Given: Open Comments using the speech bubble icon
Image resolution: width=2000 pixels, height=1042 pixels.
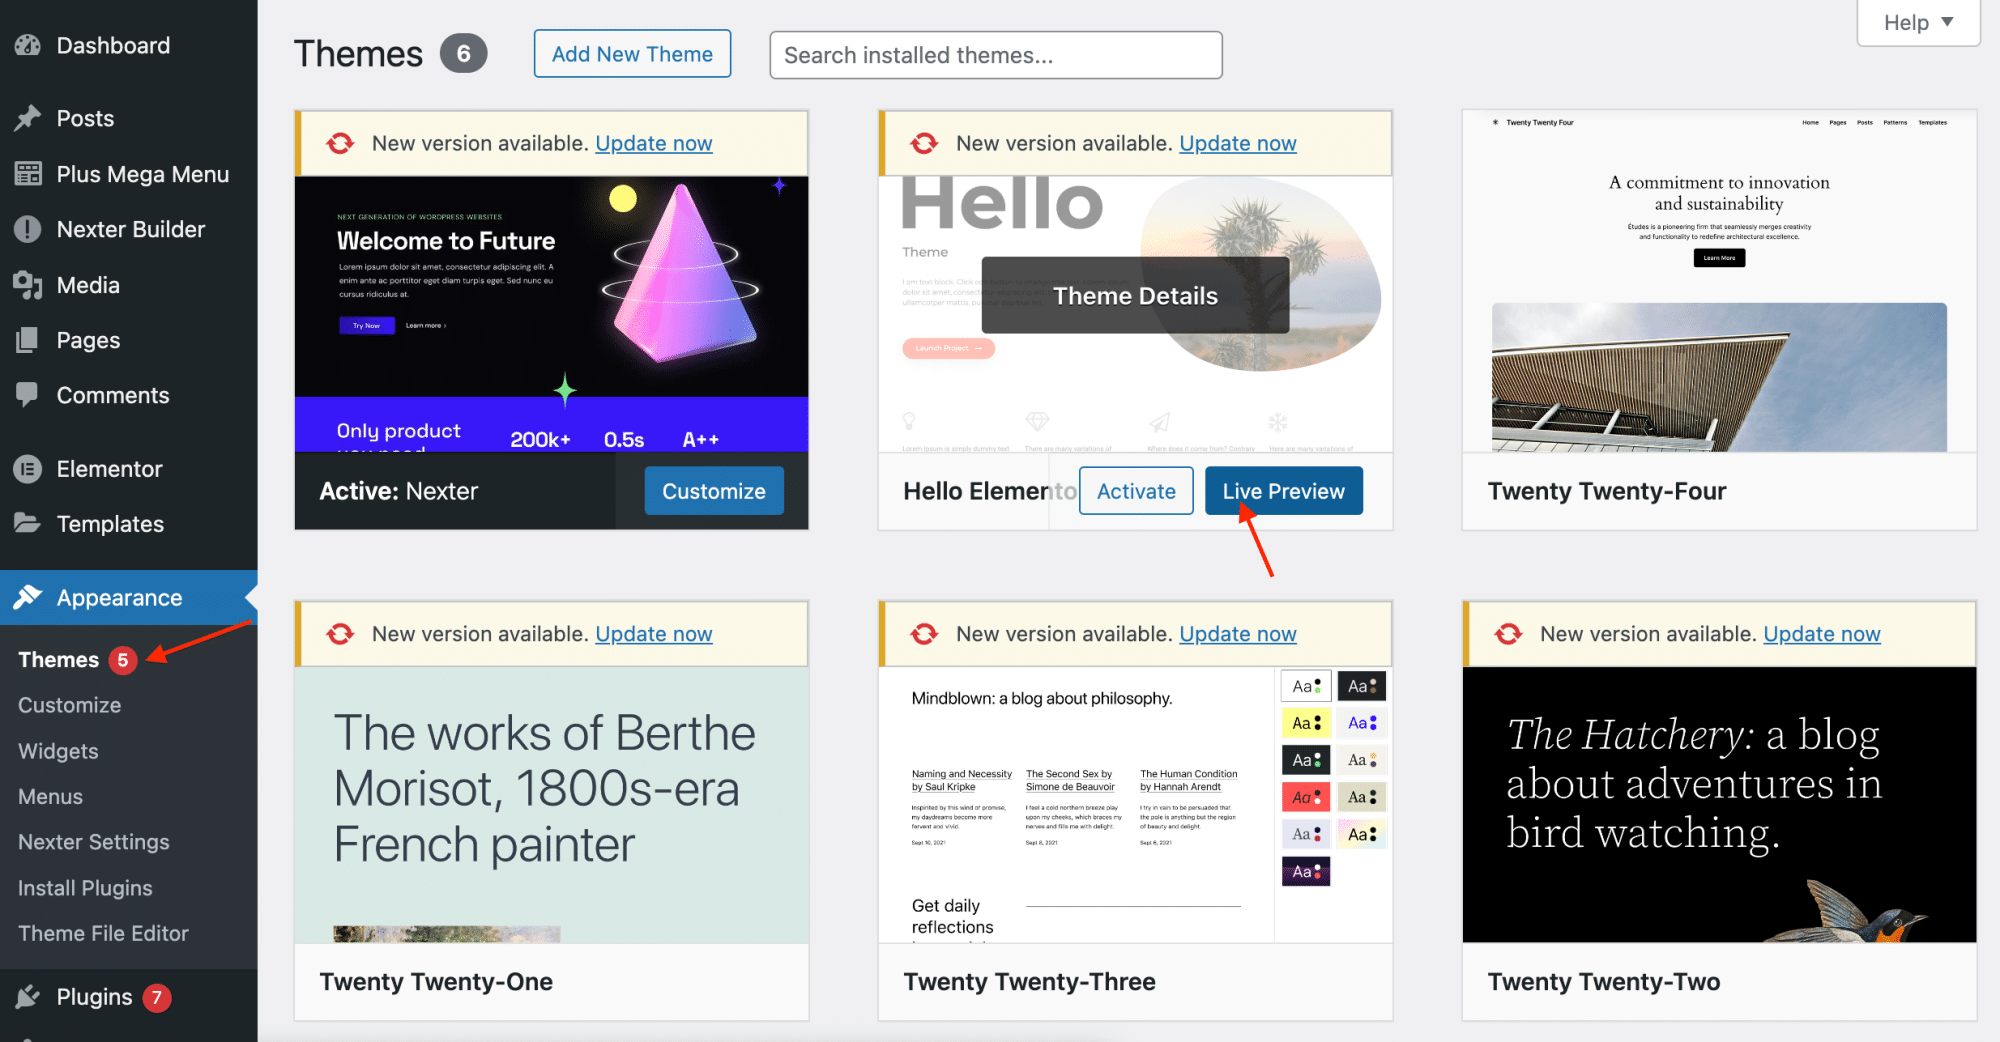Looking at the screenshot, I should [27, 395].
